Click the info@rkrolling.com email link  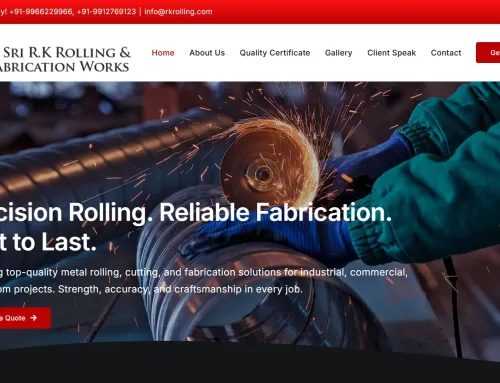click(178, 12)
